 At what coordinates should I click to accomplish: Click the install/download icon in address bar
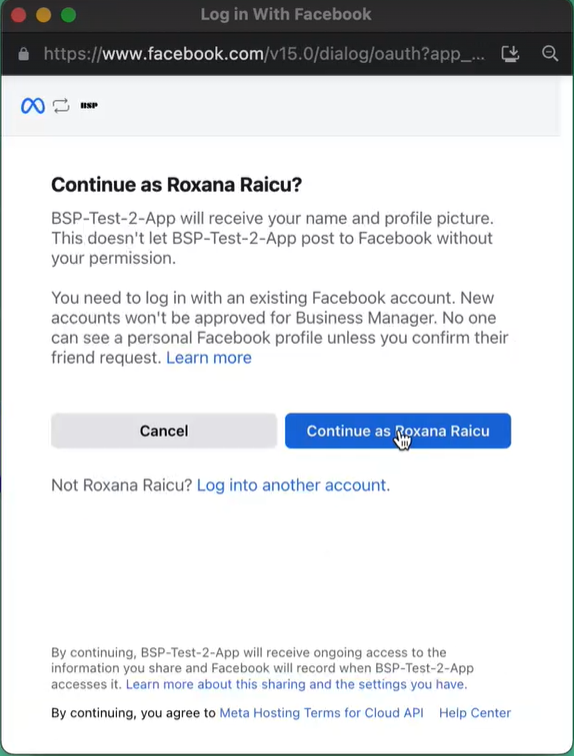click(510, 54)
